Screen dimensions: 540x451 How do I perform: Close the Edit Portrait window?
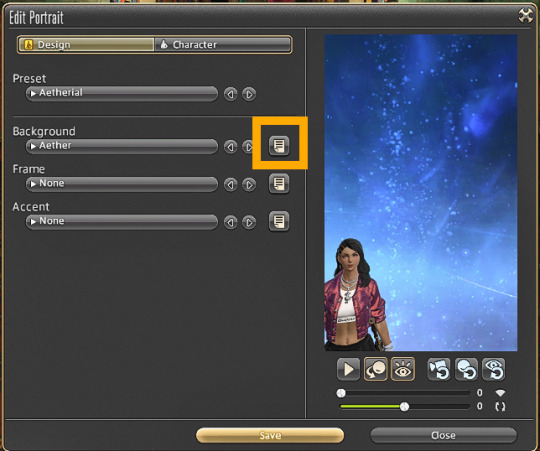click(x=526, y=16)
